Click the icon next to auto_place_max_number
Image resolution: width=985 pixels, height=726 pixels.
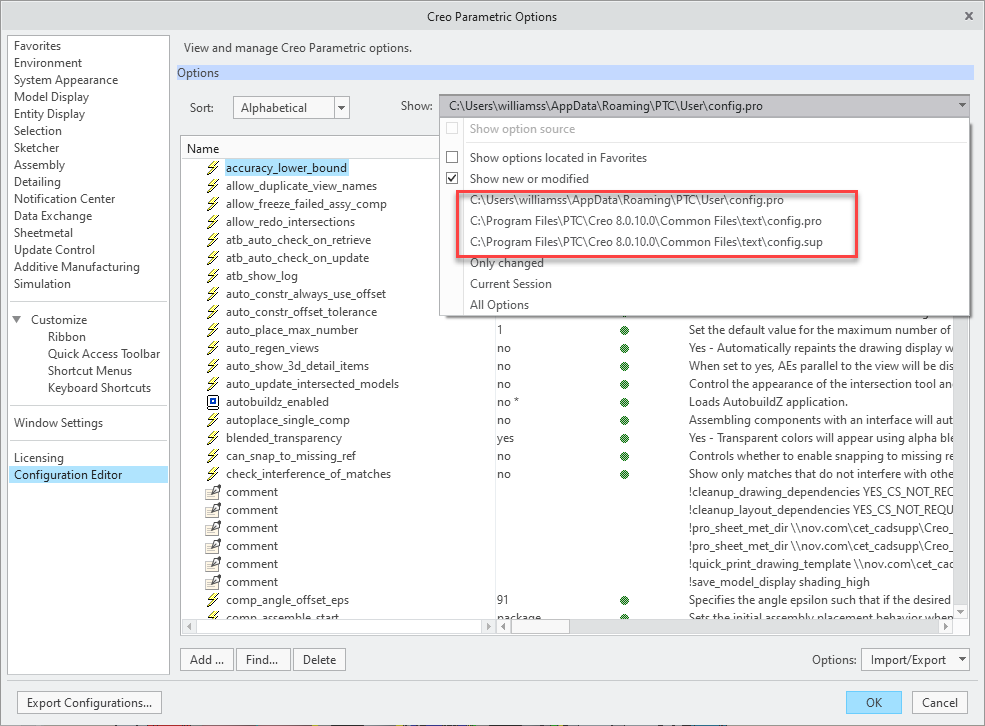212,330
